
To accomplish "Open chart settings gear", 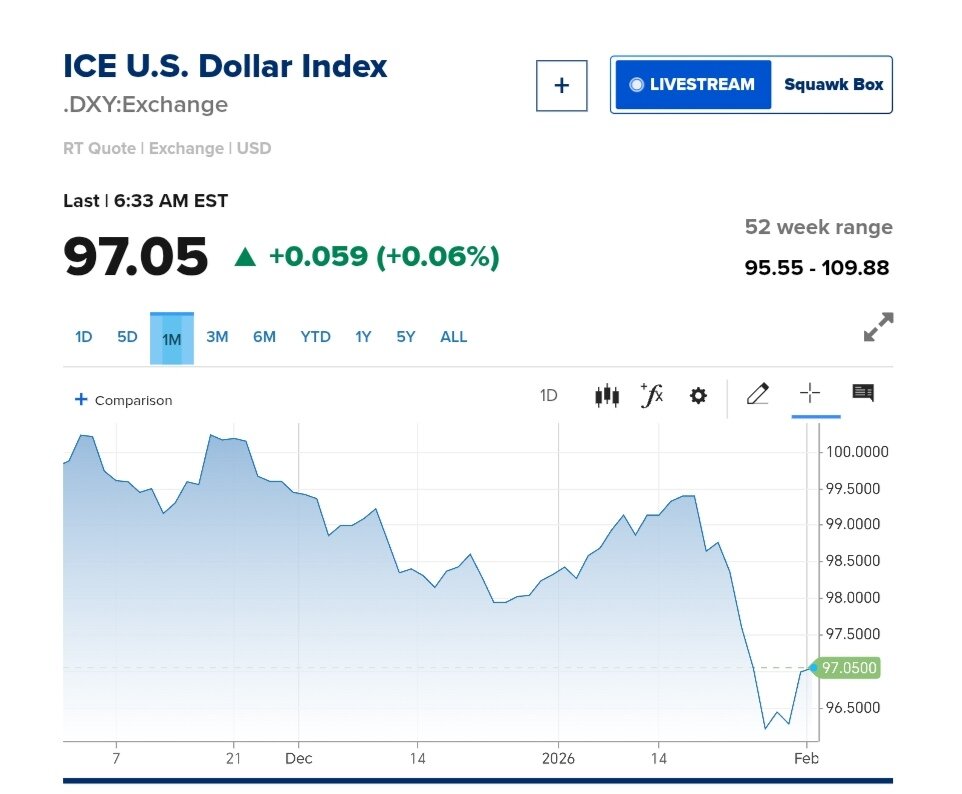I will tap(698, 395).
